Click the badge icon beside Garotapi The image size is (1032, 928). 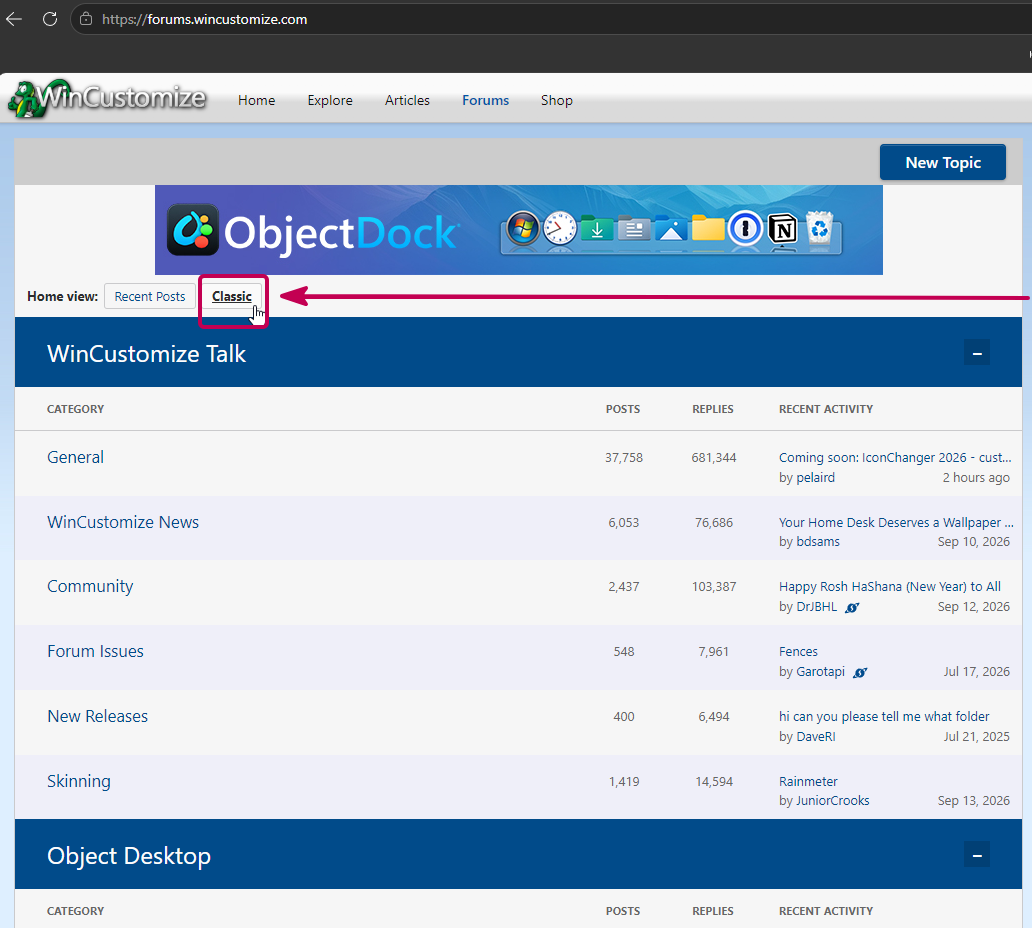860,672
